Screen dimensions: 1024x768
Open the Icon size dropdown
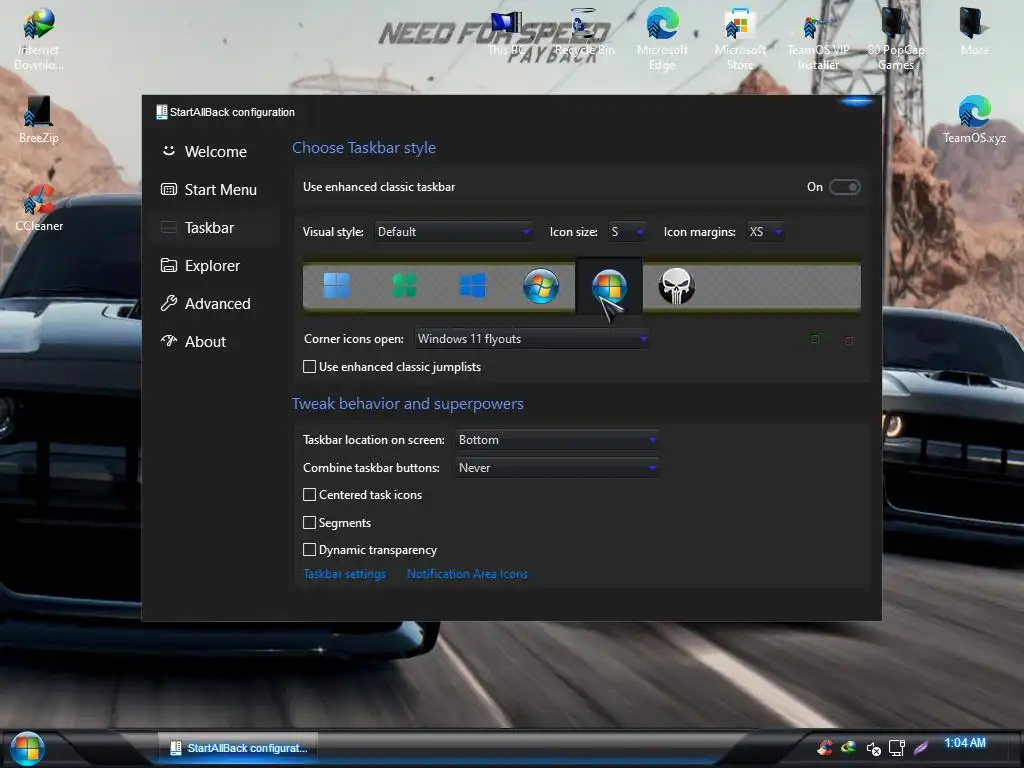pyautogui.click(x=627, y=232)
